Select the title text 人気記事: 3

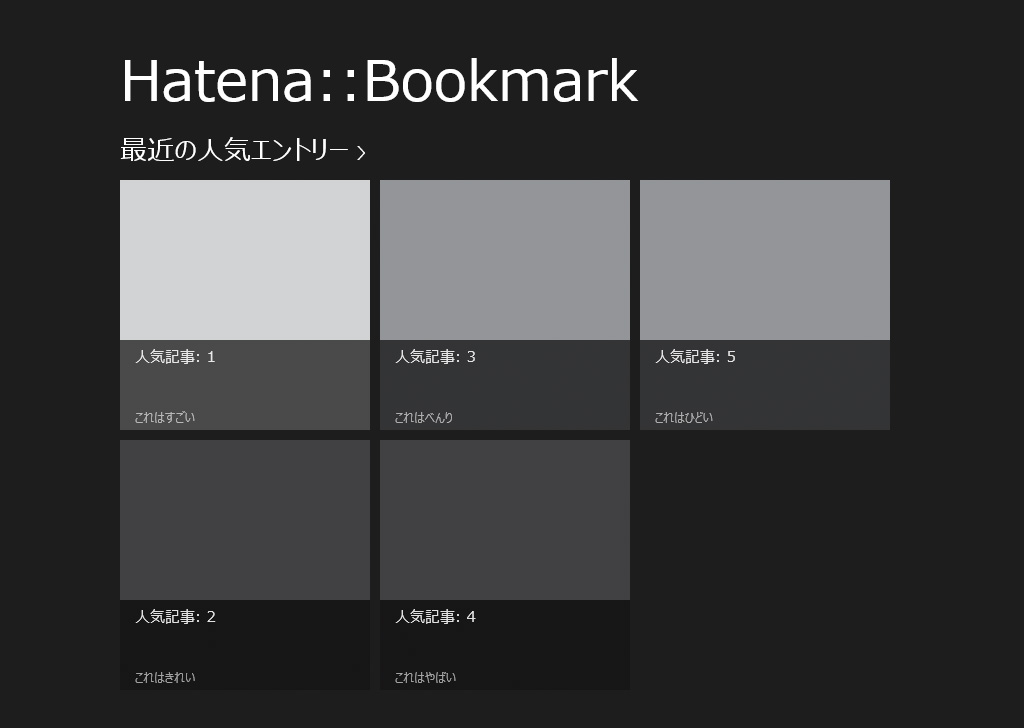click(435, 356)
